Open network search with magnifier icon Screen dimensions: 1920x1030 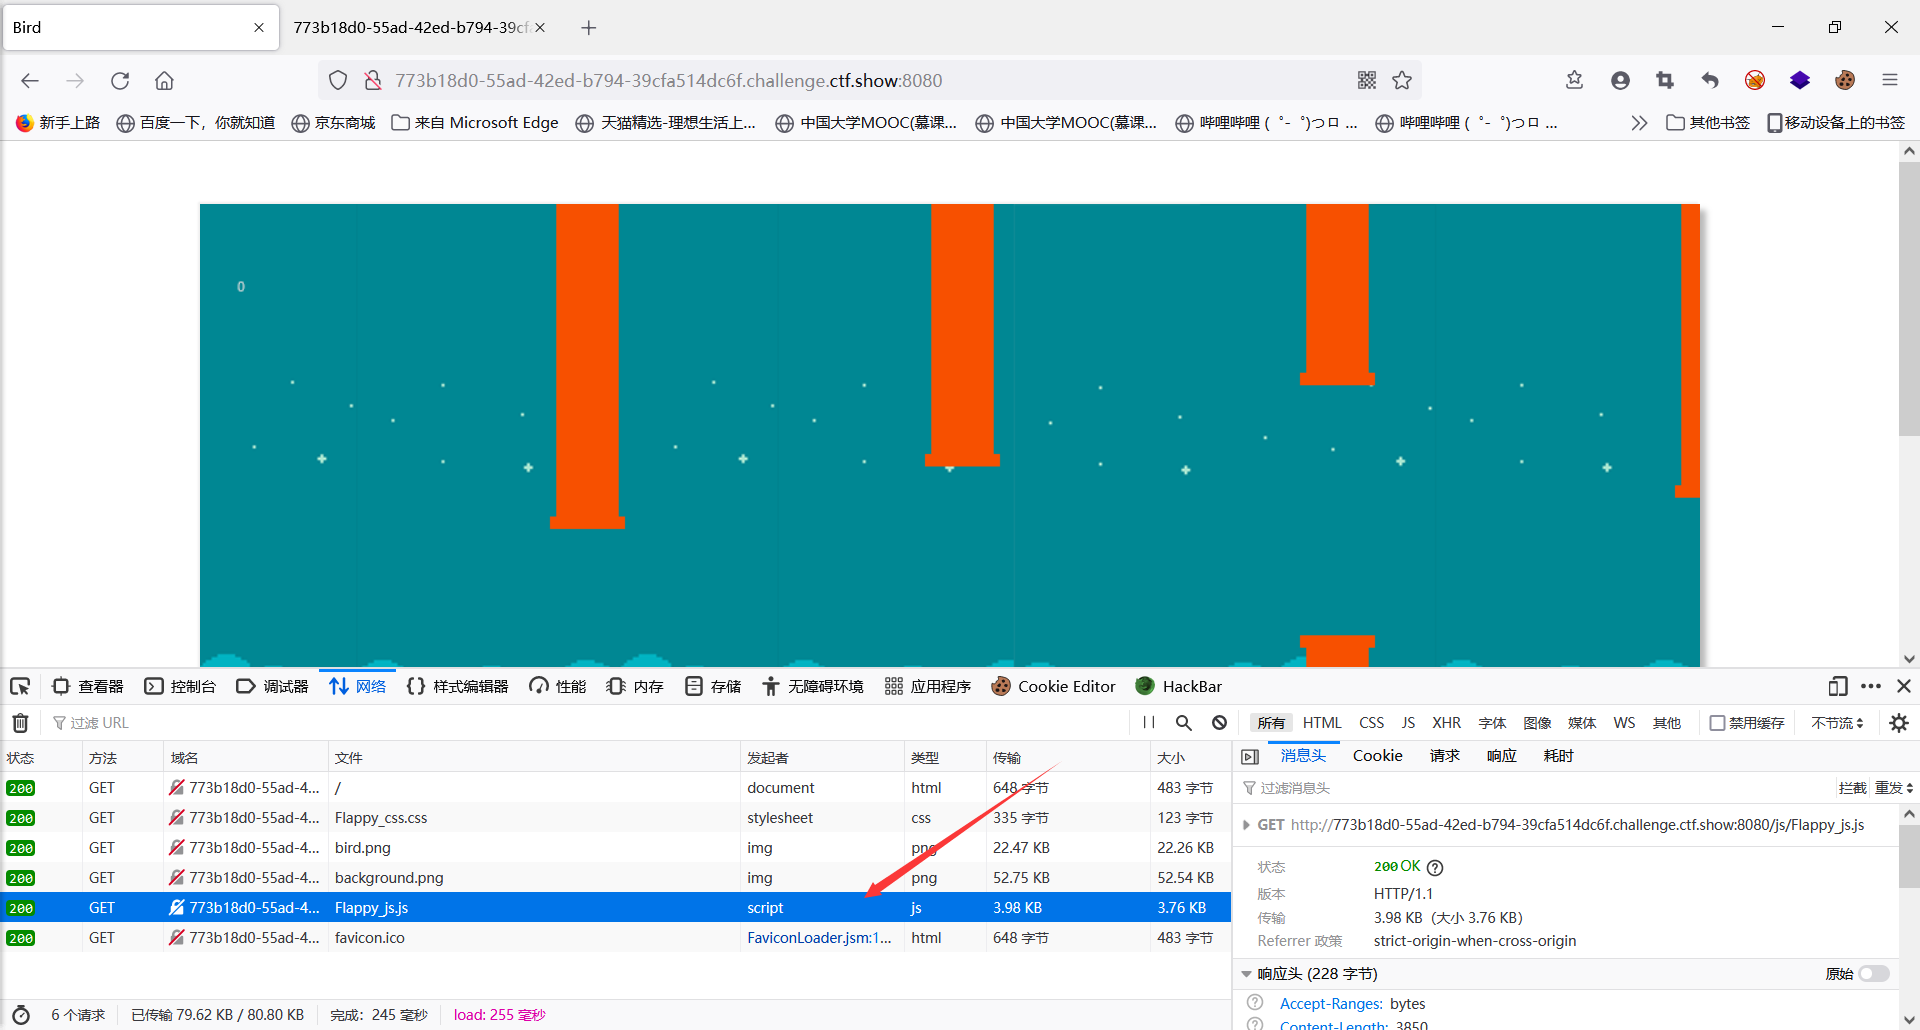1184,723
